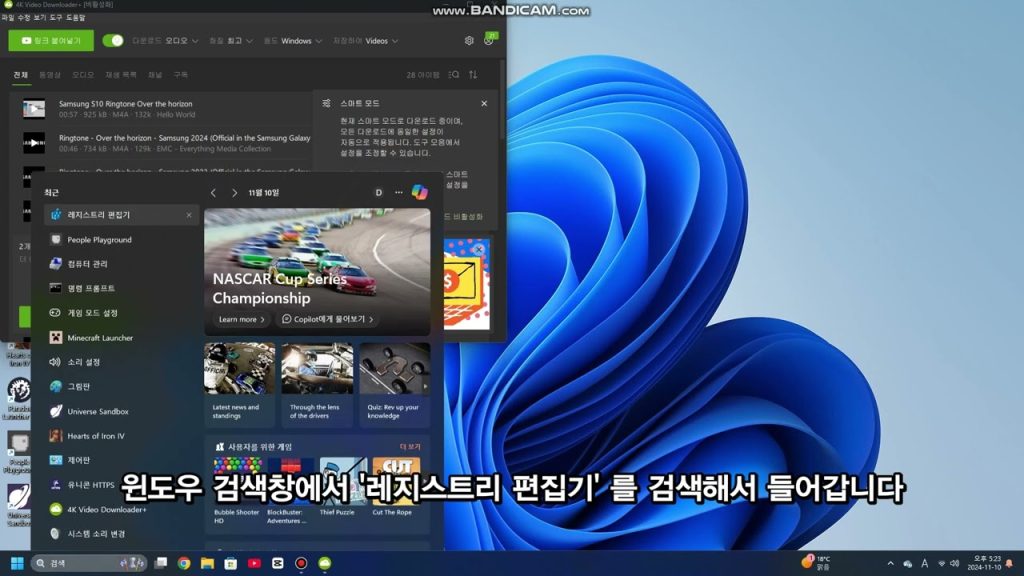Open the quality dropdown
This screenshot has height=576, width=1024.
(x=232, y=41)
